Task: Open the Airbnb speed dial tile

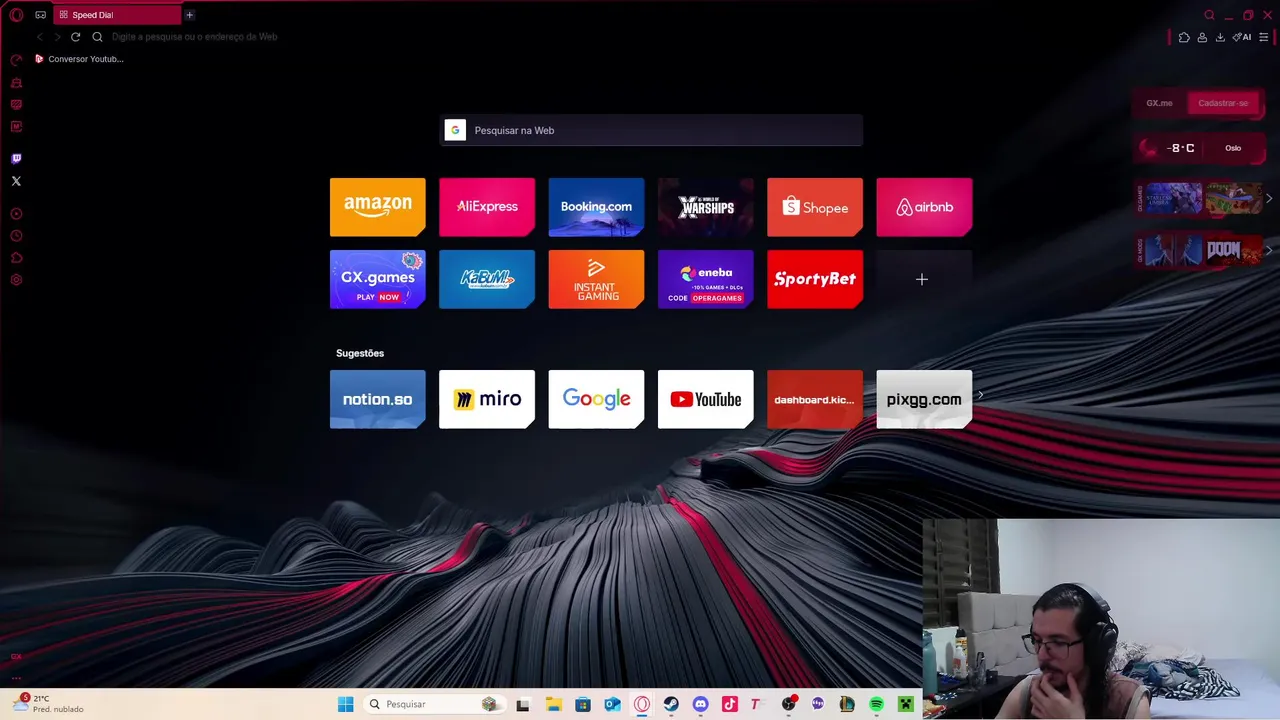Action: pos(924,207)
